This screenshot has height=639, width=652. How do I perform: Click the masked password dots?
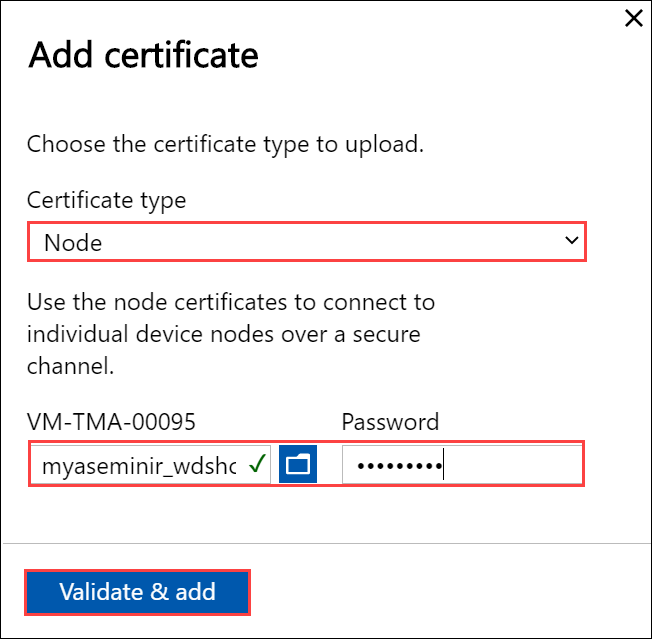pos(399,465)
